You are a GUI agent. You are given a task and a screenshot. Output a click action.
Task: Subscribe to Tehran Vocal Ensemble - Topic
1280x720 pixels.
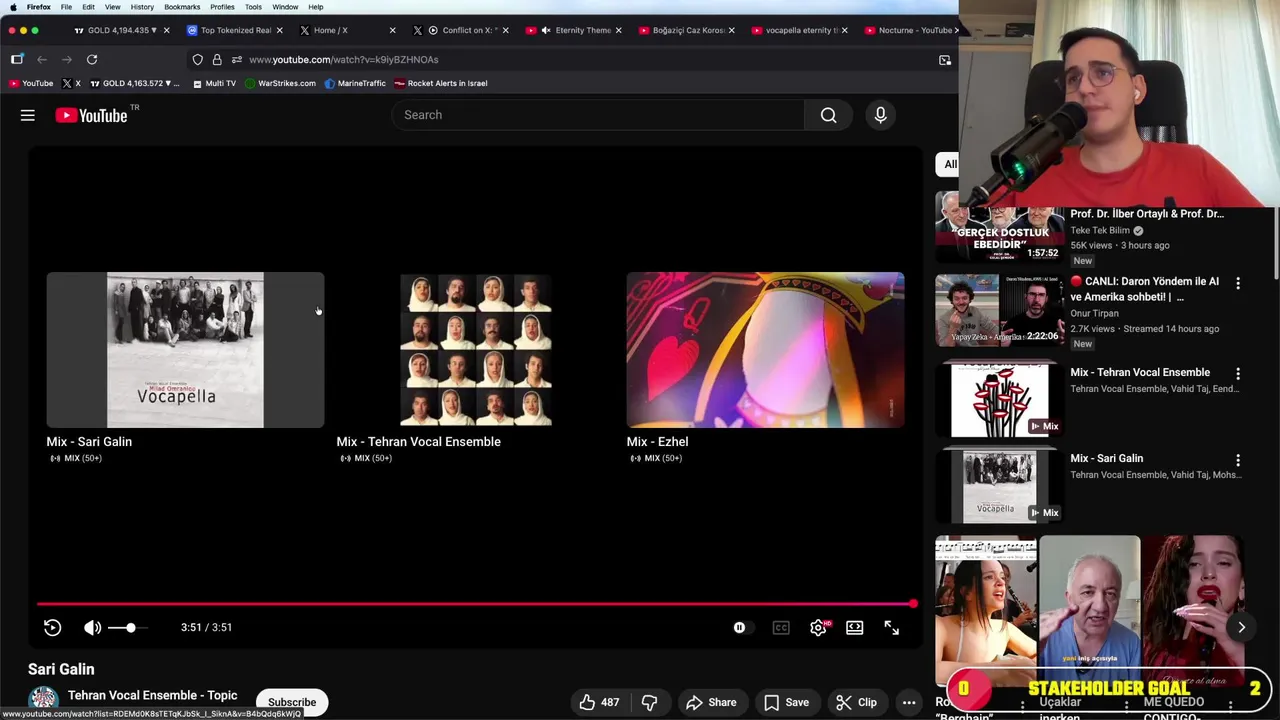[291, 702]
